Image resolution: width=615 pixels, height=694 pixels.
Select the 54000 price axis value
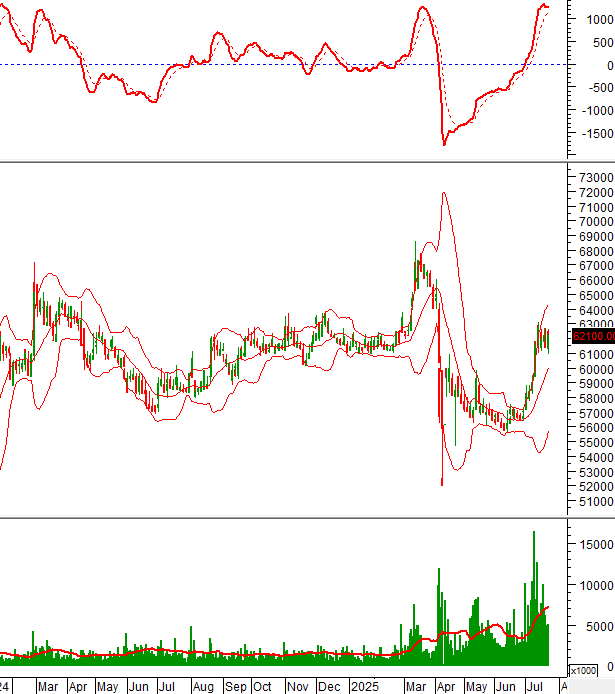coord(596,458)
